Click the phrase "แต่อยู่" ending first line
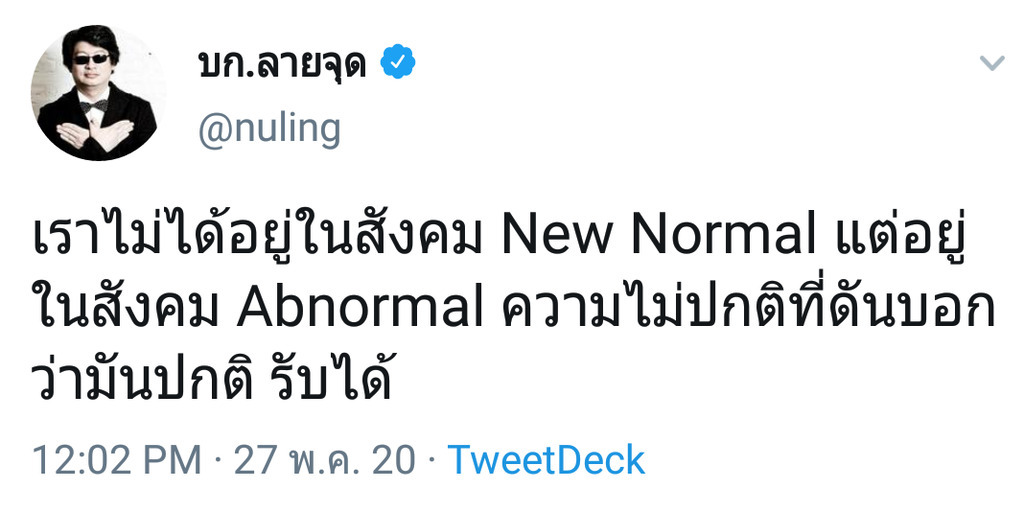 click(911, 235)
